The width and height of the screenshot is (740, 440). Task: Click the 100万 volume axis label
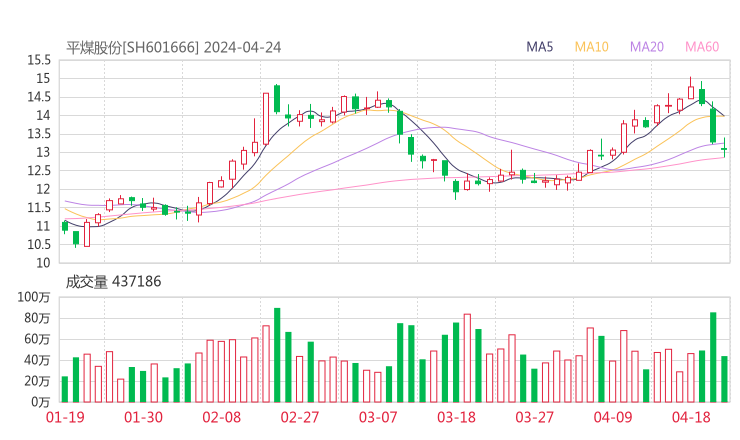tap(34, 297)
